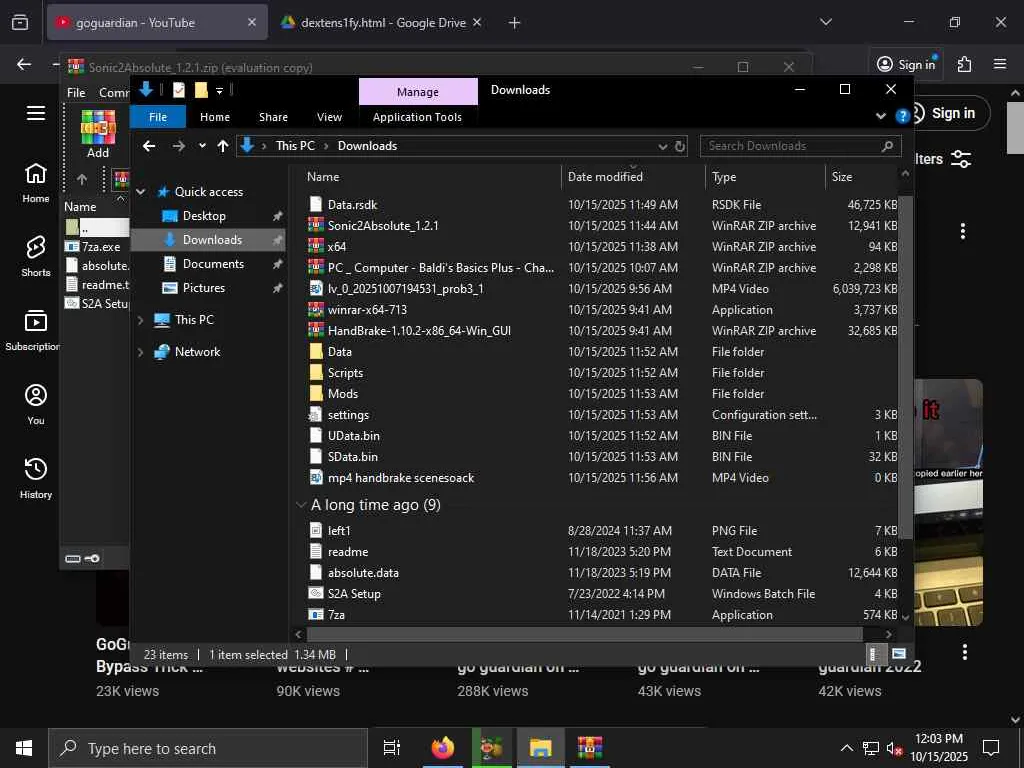The image size is (1024, 768).
Task: Open Firefox from the taskbar
Action: coord(443,748)
